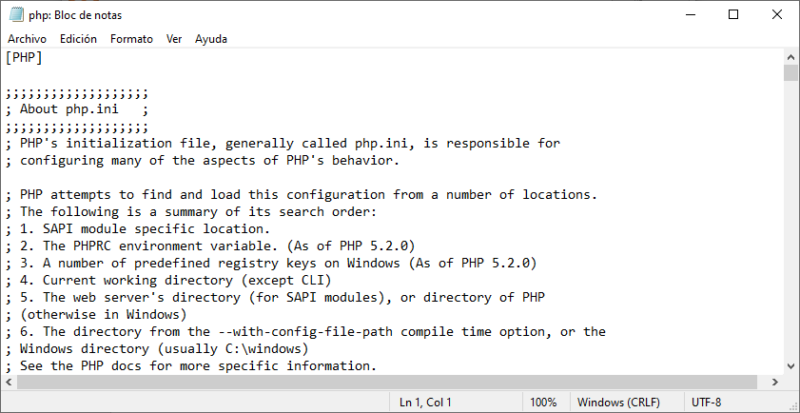Click the 100% zoom level indicator

click(544, 402)
